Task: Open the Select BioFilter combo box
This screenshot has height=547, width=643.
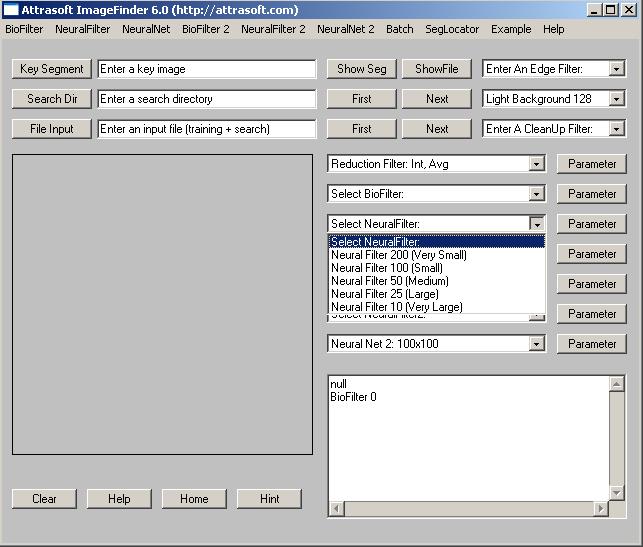Action: [537, 194]
